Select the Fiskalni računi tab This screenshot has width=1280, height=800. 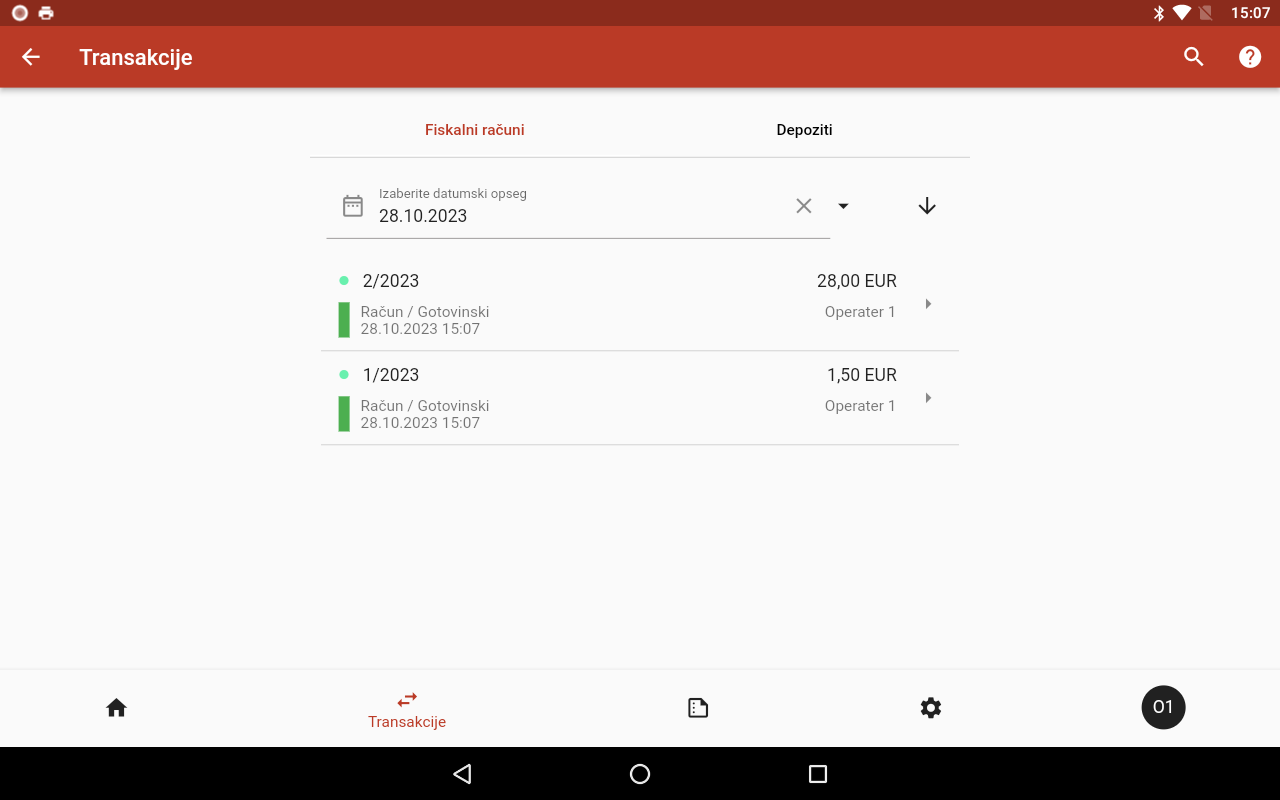(475, 129)
